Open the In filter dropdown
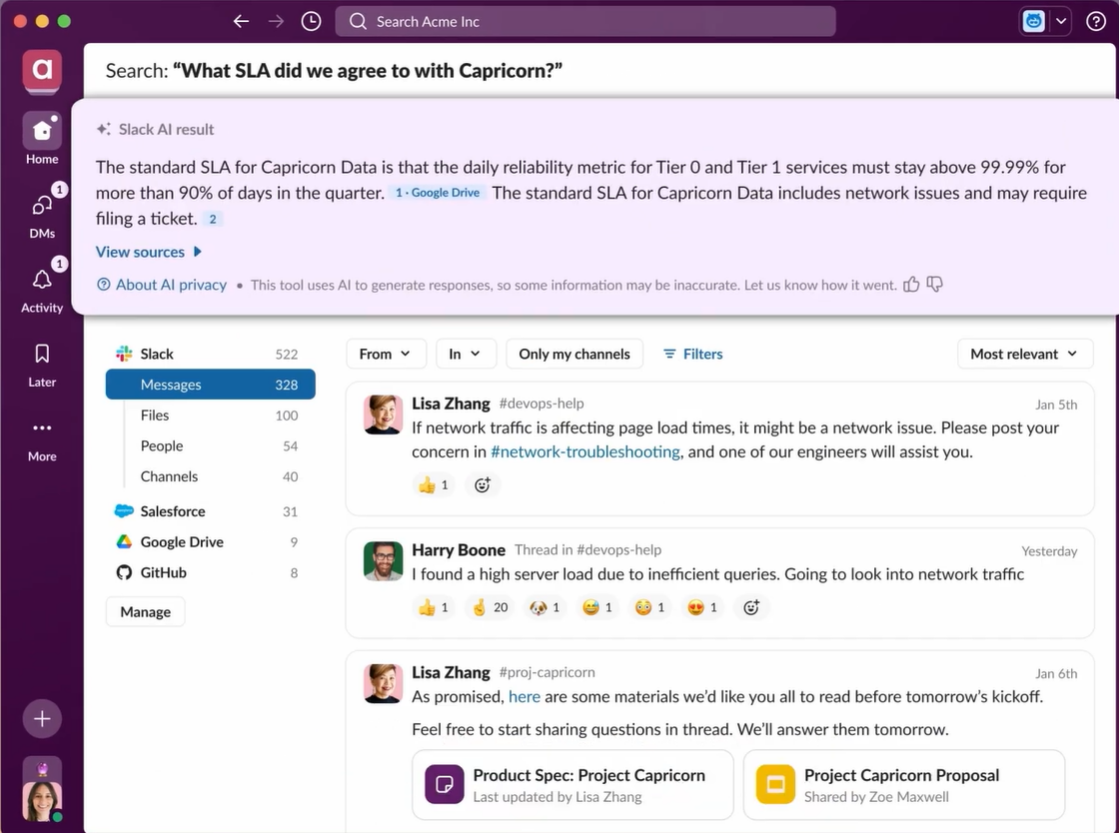The width and height of the screenshot is (1119, 833). (x=465, y=354)
